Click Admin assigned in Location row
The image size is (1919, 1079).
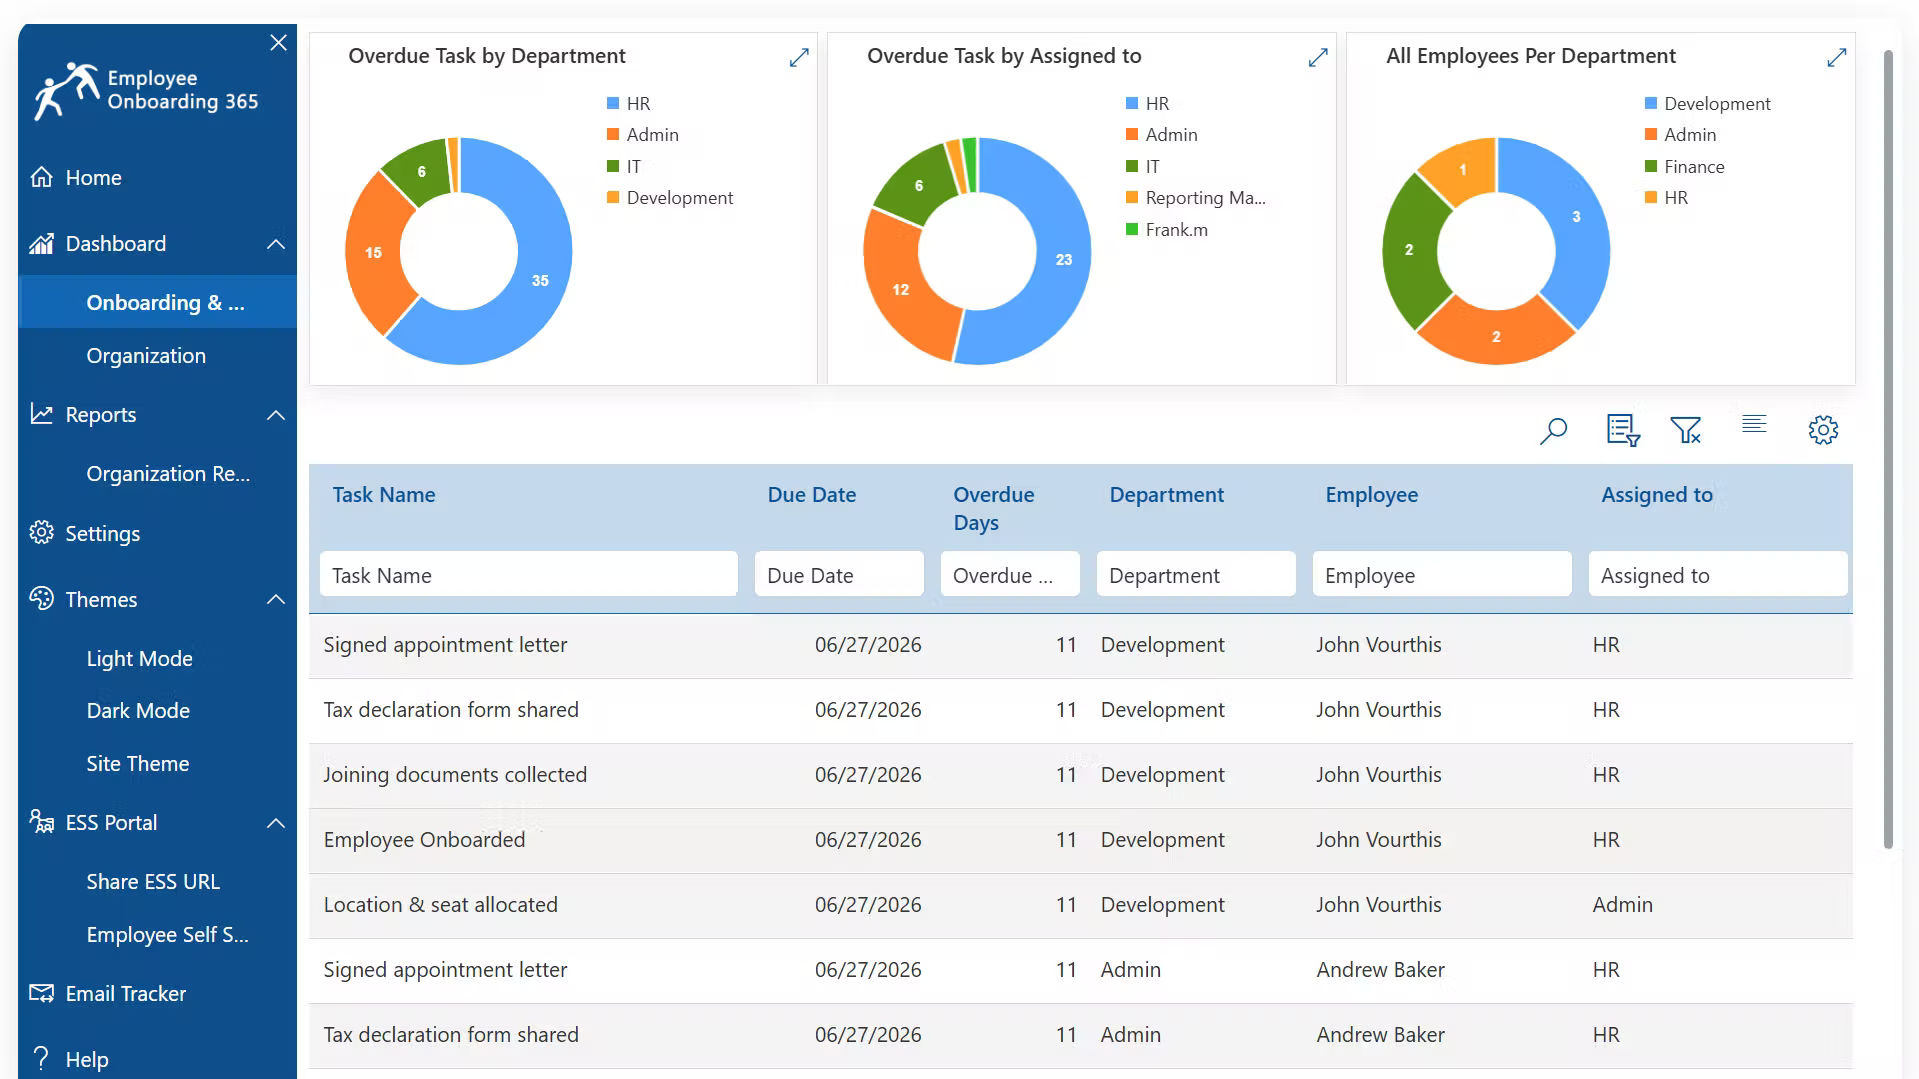[1622, 904]
